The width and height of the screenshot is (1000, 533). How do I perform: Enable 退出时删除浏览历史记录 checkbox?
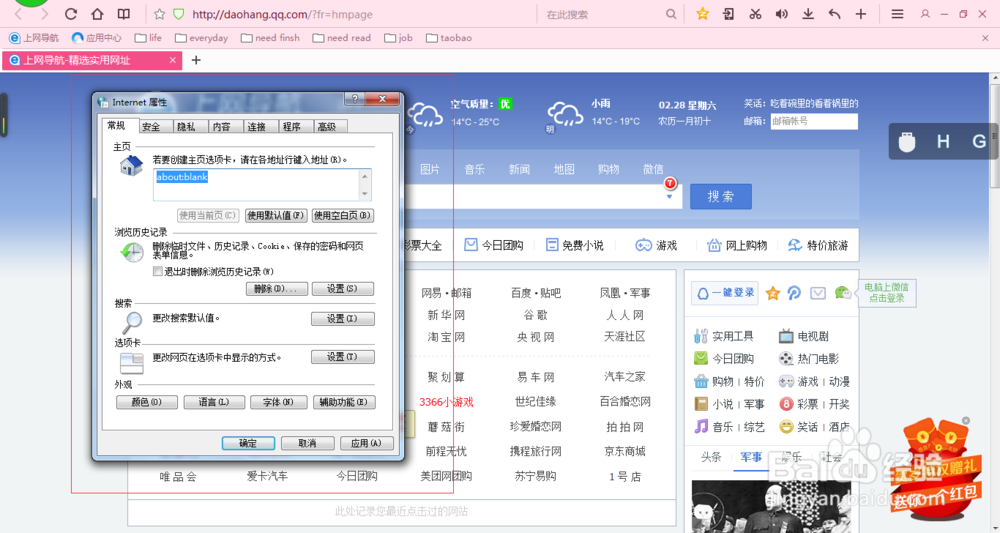[x=158, y=271]
